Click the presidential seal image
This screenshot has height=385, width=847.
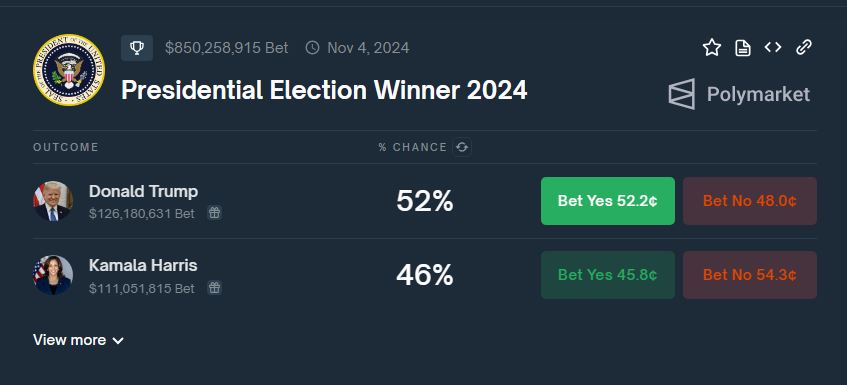pyautogui.click(x=69, y=70)
